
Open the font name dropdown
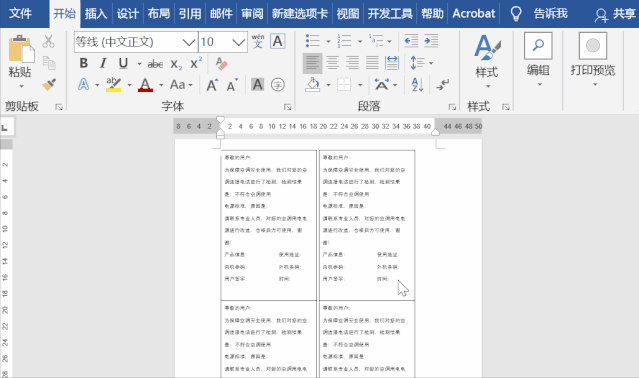189,42
